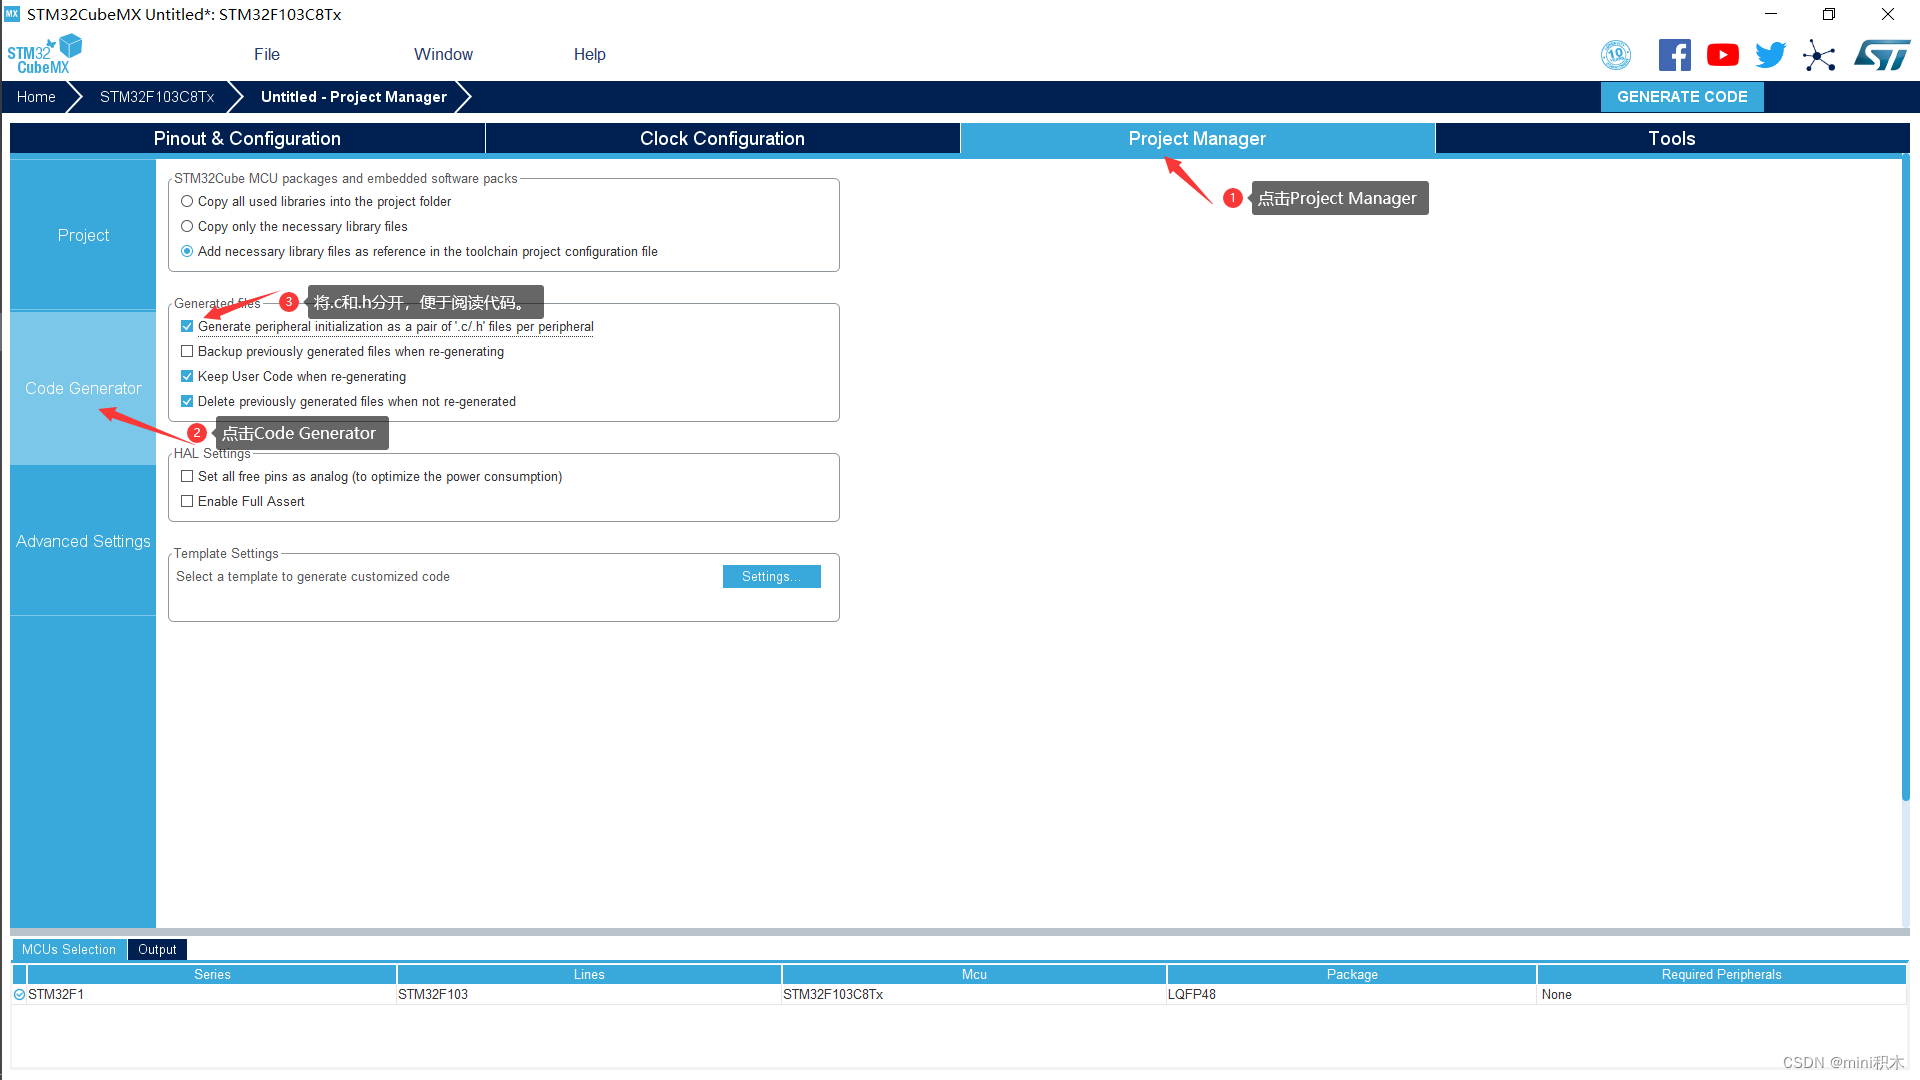Screen dimensions: 1920x1080
Task: Select the Code Generator side section
Action: point(83,388)
